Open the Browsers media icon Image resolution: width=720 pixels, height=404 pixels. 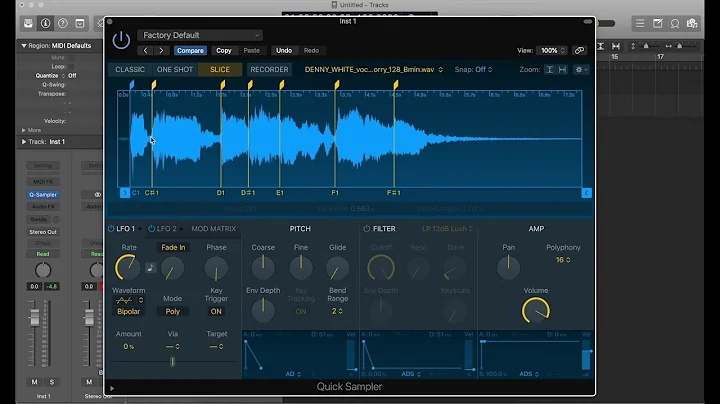(692, 23)
